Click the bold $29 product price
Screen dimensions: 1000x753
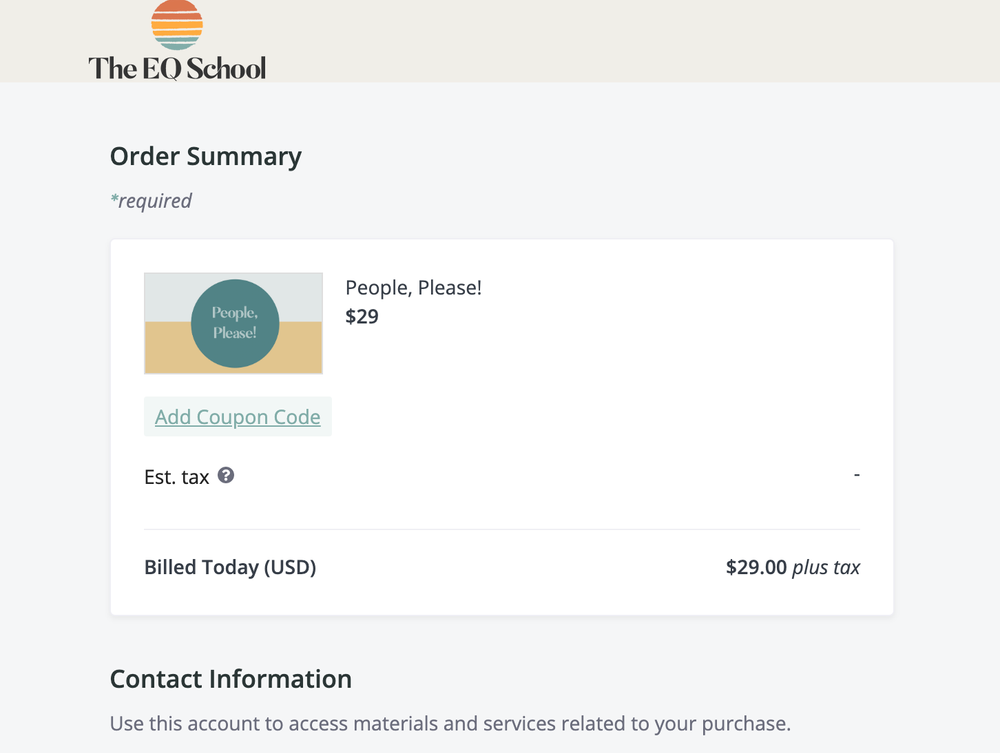(362, 317)
